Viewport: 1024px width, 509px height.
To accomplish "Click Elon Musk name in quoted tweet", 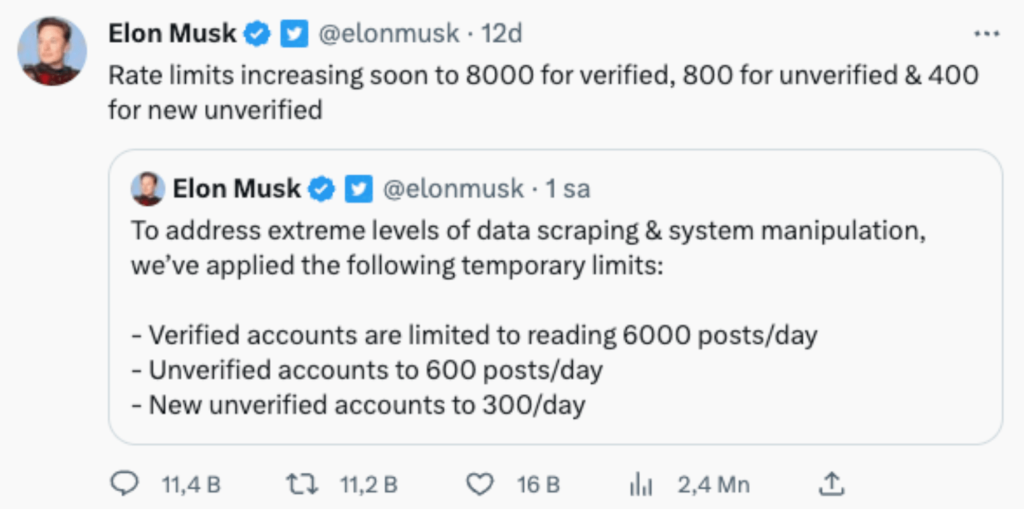I will coord(236,188).
